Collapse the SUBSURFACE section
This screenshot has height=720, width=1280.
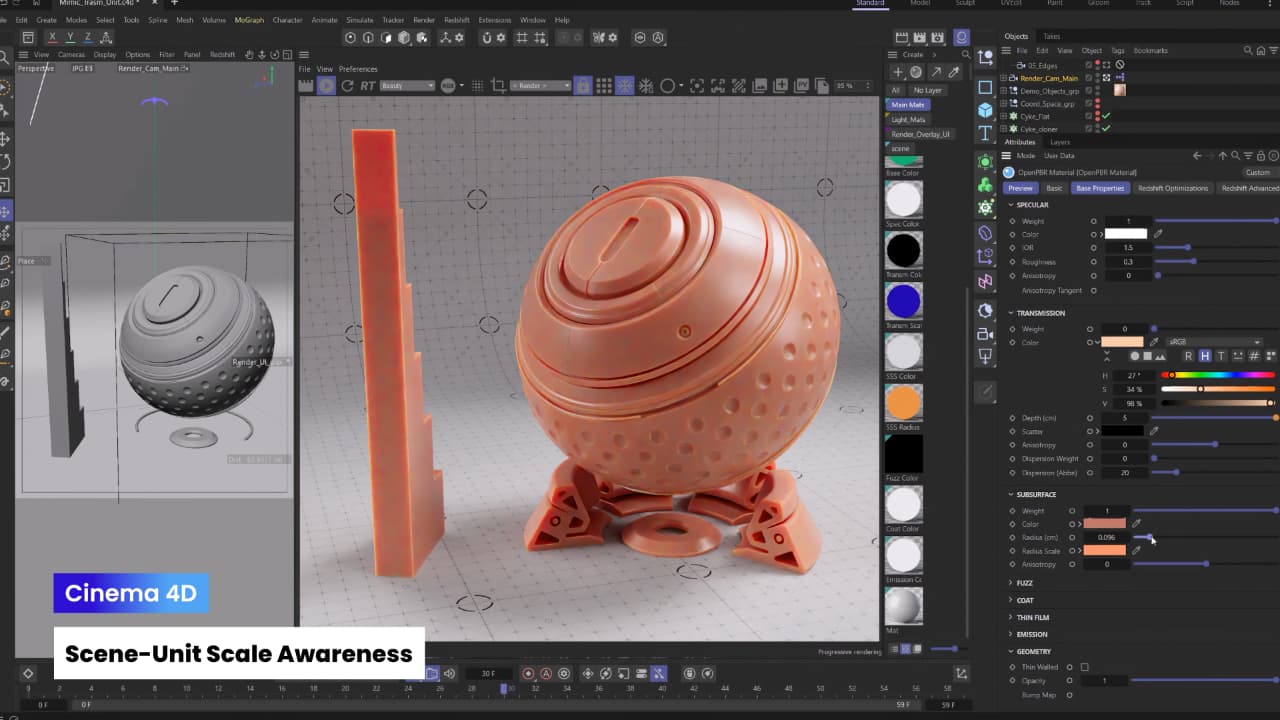click(1011, 494)
